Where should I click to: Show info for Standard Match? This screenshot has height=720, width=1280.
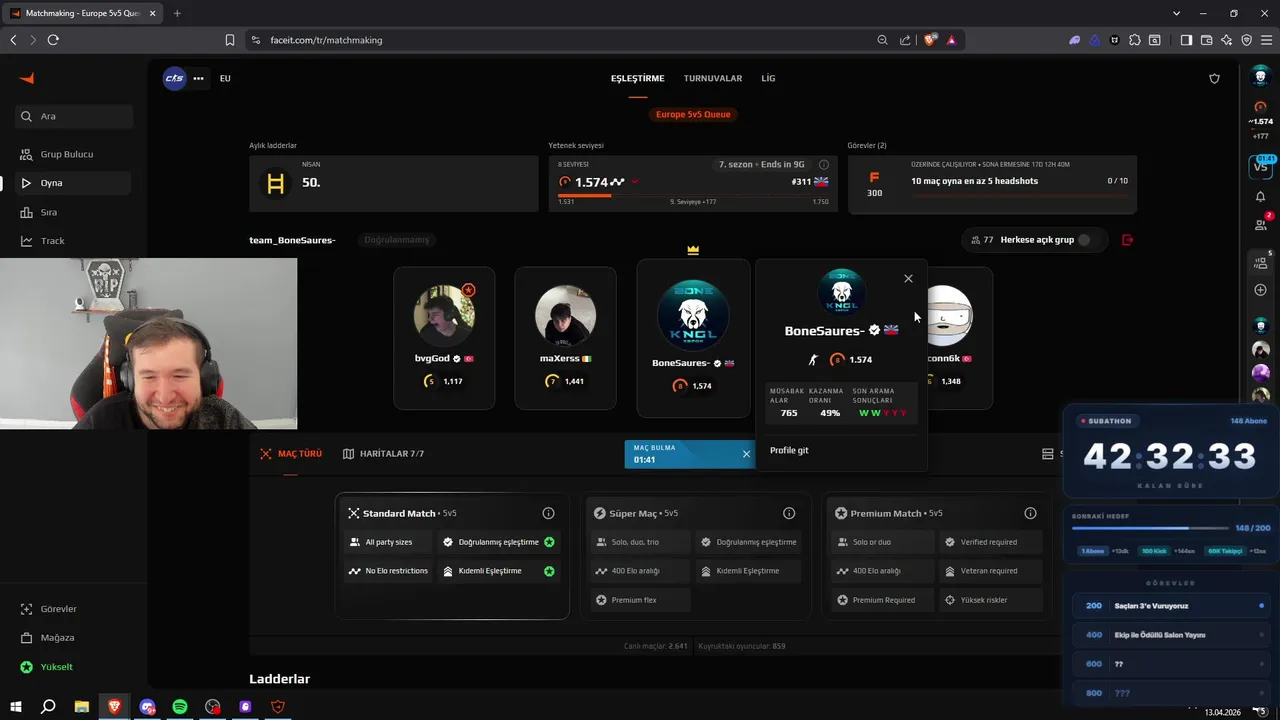point(548,513)
